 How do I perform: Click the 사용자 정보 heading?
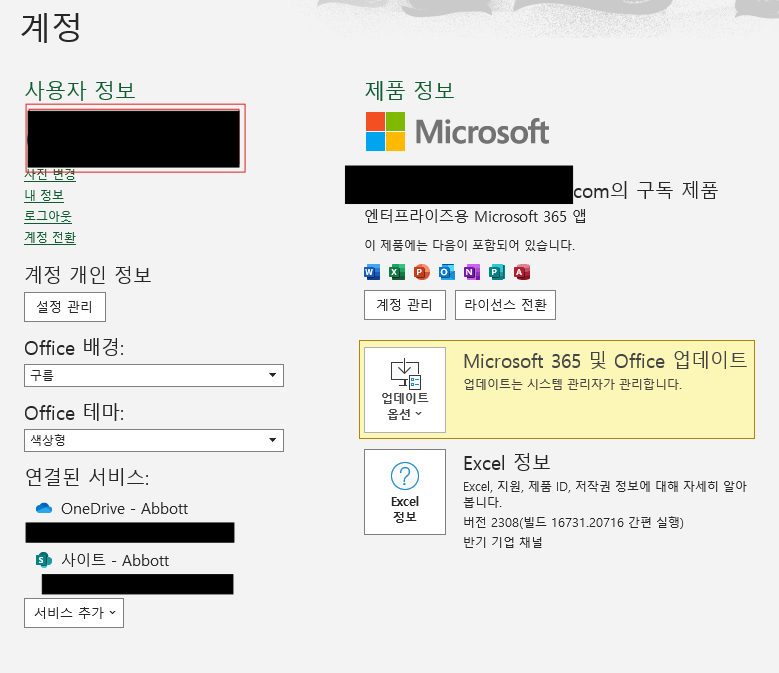pos(80,90)
